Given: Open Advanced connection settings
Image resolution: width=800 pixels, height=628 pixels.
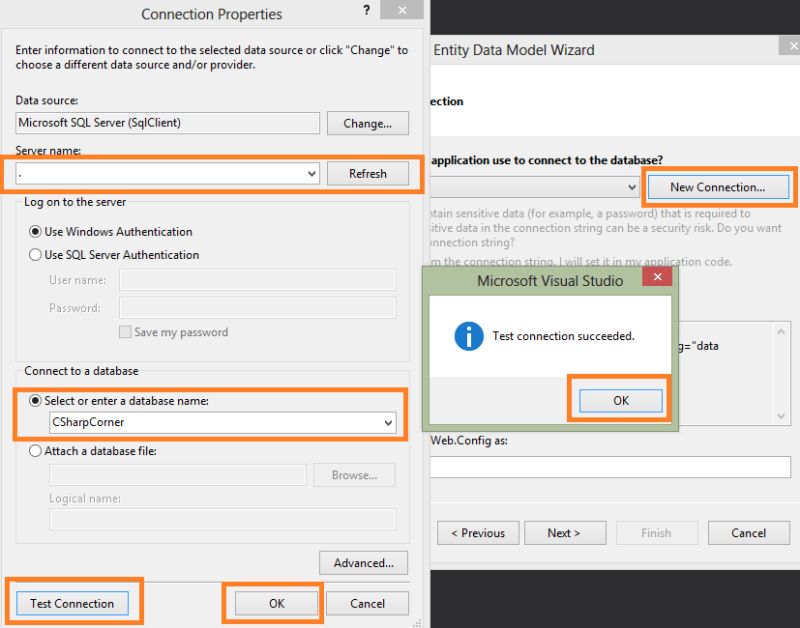Looking at the screenshot, I should 366,562.
